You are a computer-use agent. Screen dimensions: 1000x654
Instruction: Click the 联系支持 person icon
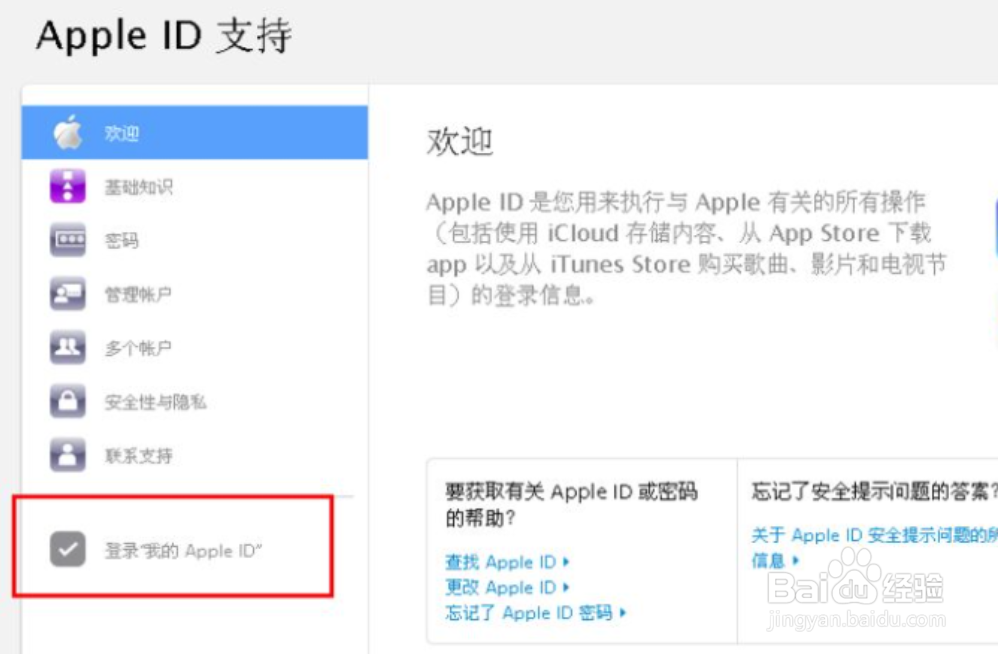(x=67, y=455)
